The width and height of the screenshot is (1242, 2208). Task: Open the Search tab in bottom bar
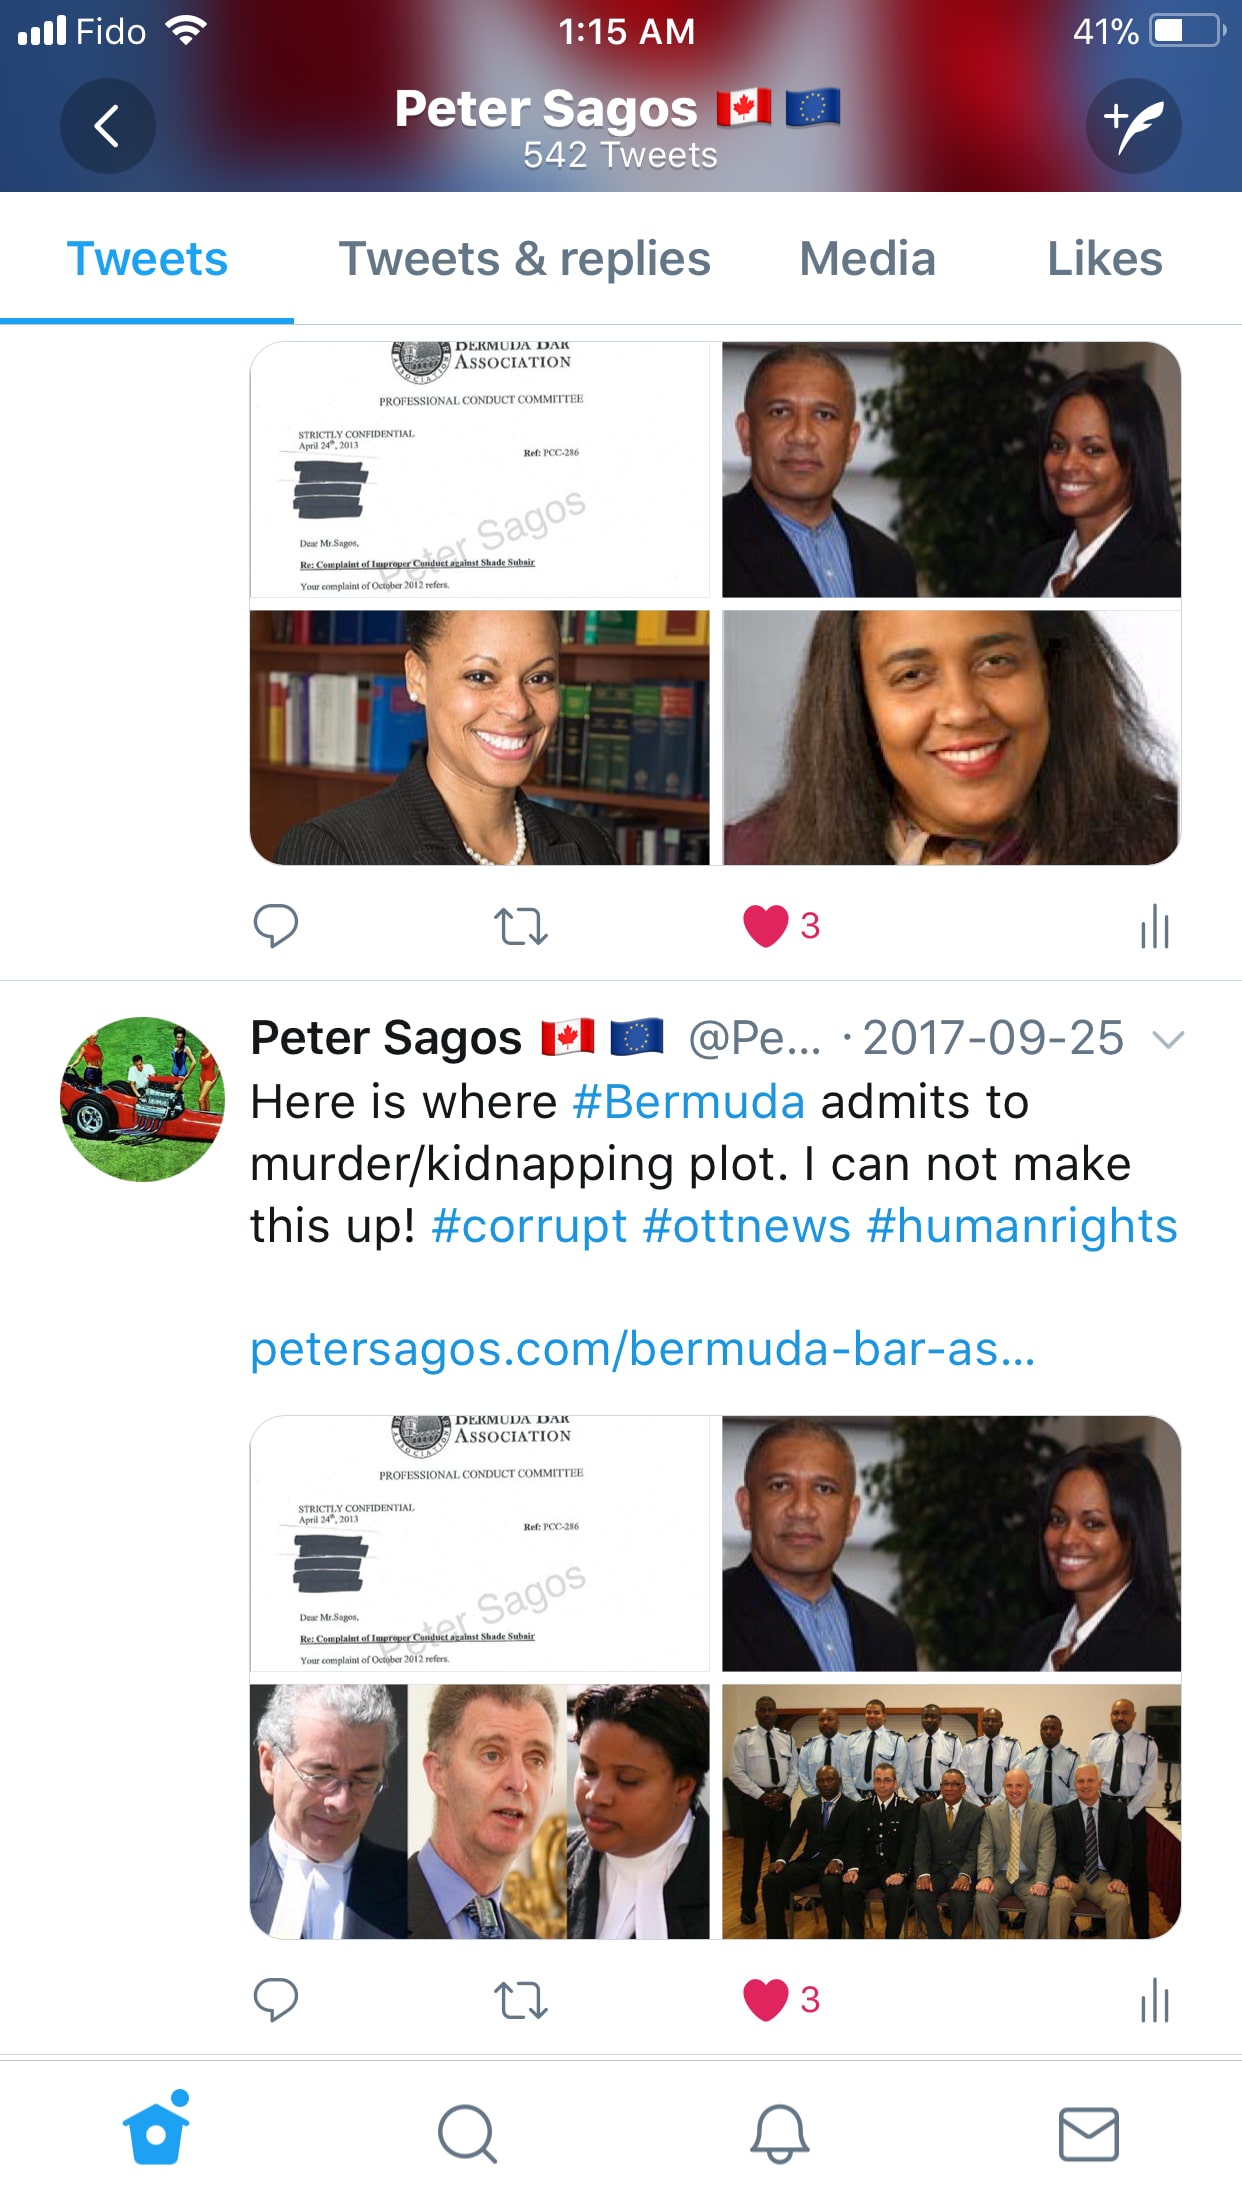(467, 2134)
